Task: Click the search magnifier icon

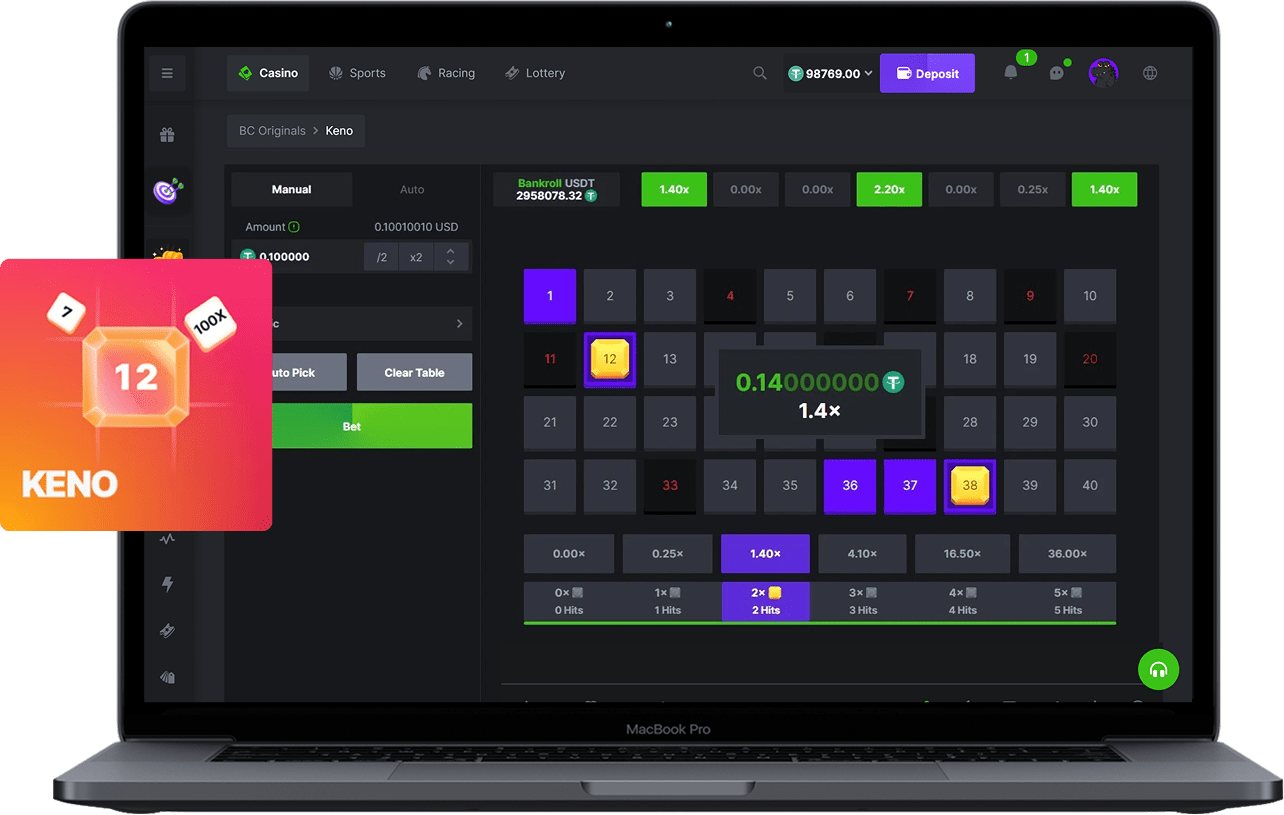Action: pos(760,73)
